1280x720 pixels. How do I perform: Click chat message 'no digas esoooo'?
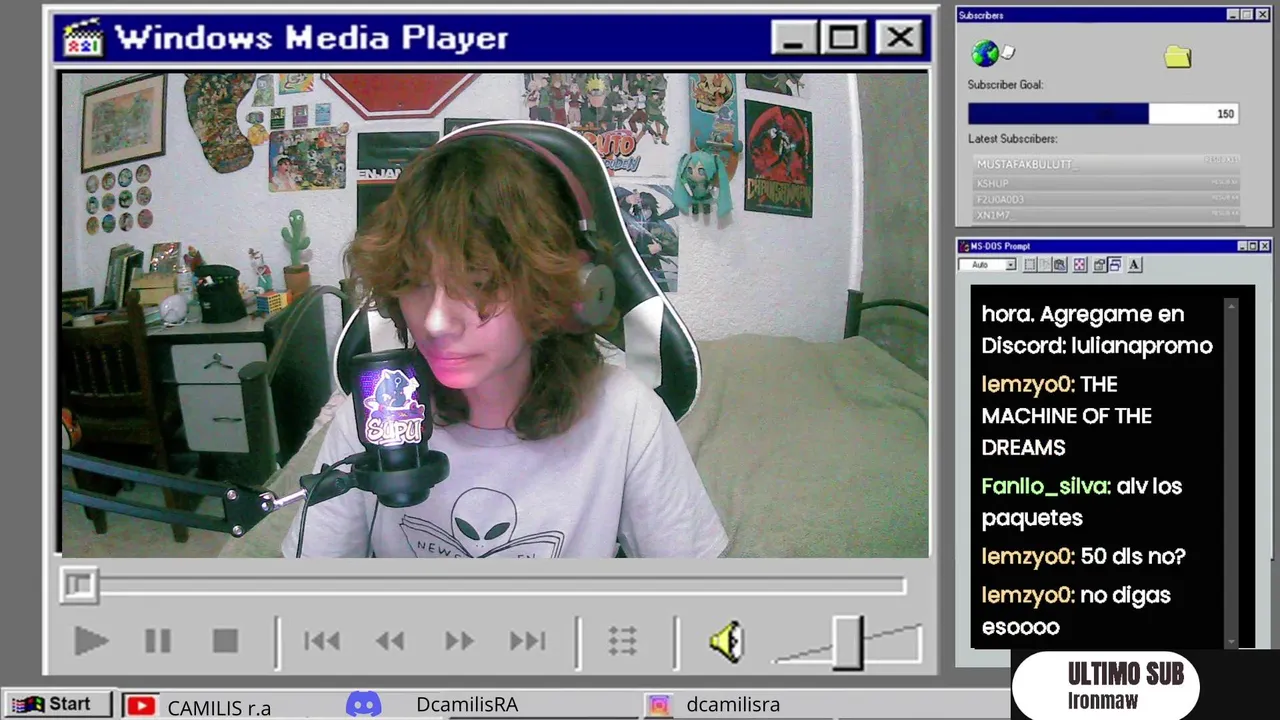tap(1076, 611)
